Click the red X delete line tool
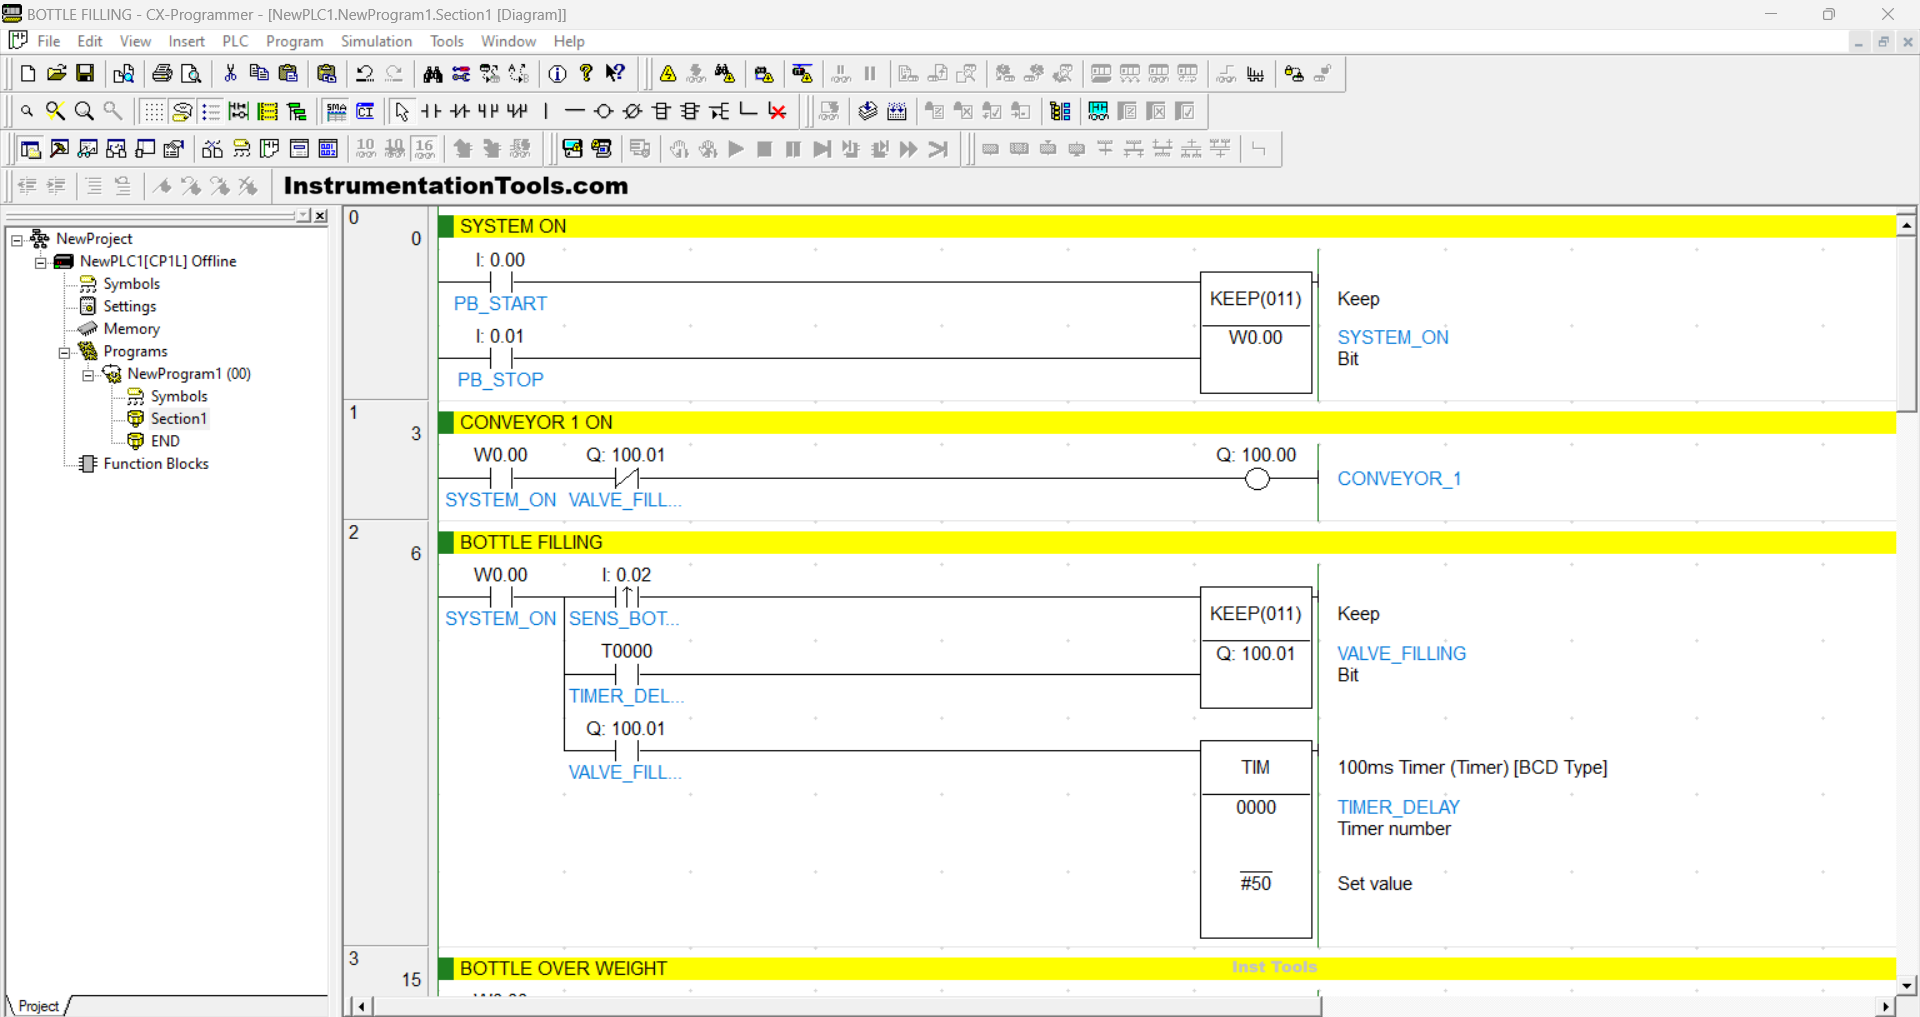This screenshot has width=1920, height=1017. [777, 111]
